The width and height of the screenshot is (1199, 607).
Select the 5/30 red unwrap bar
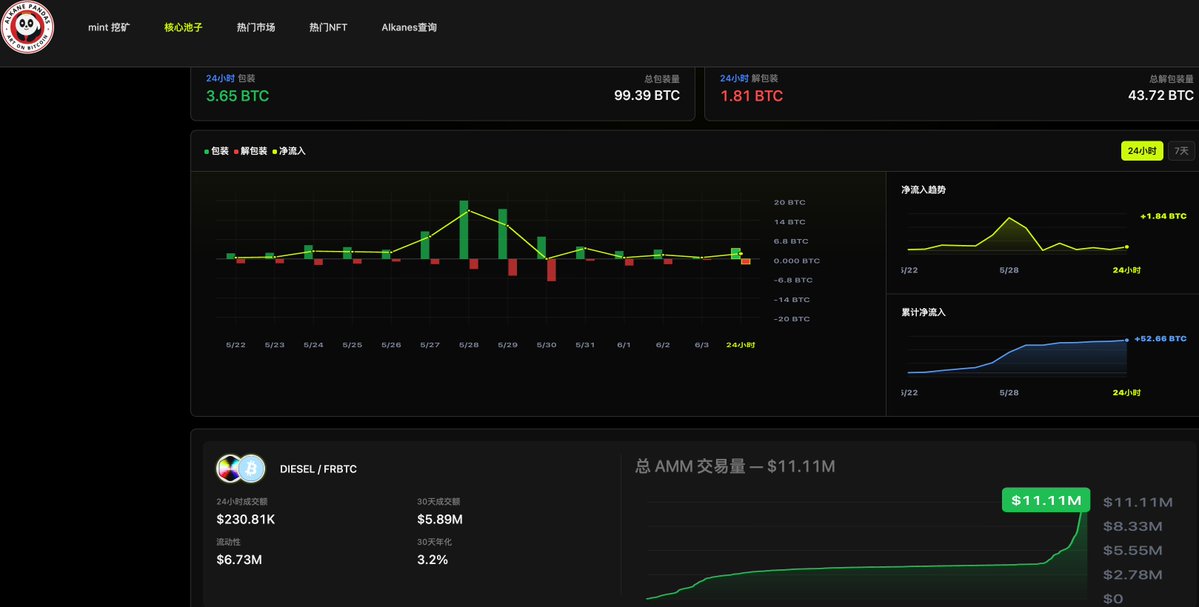point(551,270)
